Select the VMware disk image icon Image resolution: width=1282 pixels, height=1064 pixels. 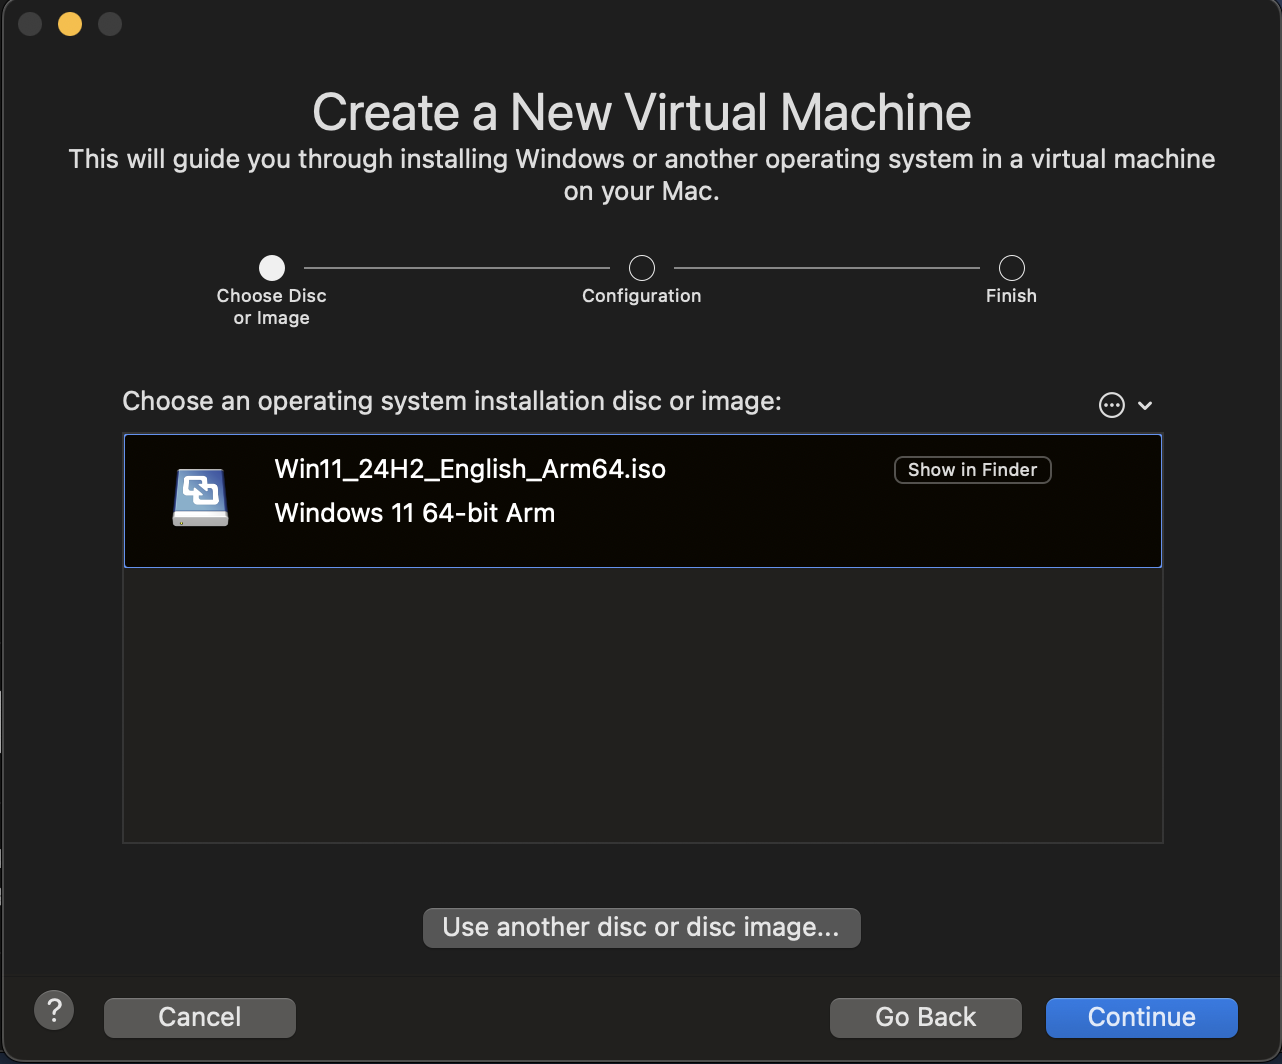point(201,497)
